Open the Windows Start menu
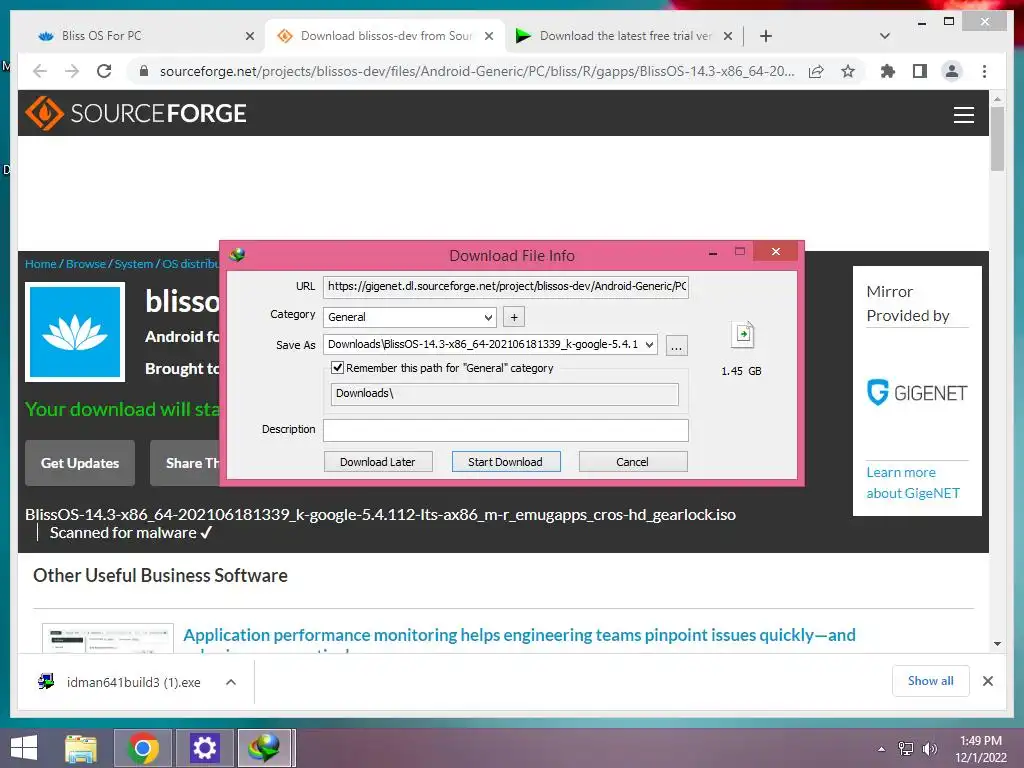Screen dimensions: 1024x768 (24, 748)
